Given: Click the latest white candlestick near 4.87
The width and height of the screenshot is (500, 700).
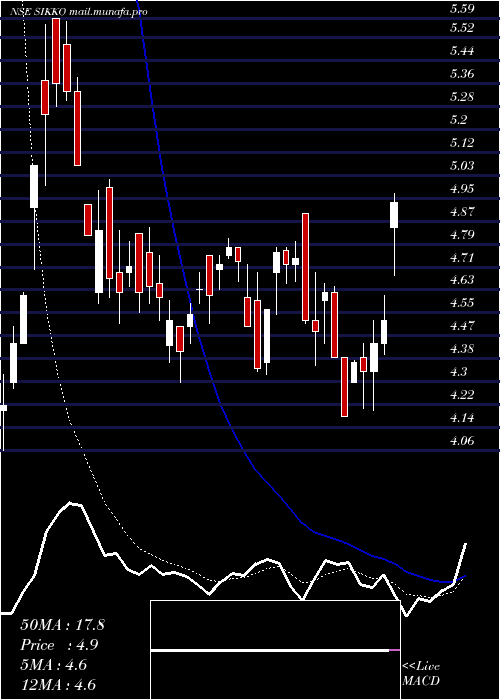Looking at the screenshot, I should (394, 215).
